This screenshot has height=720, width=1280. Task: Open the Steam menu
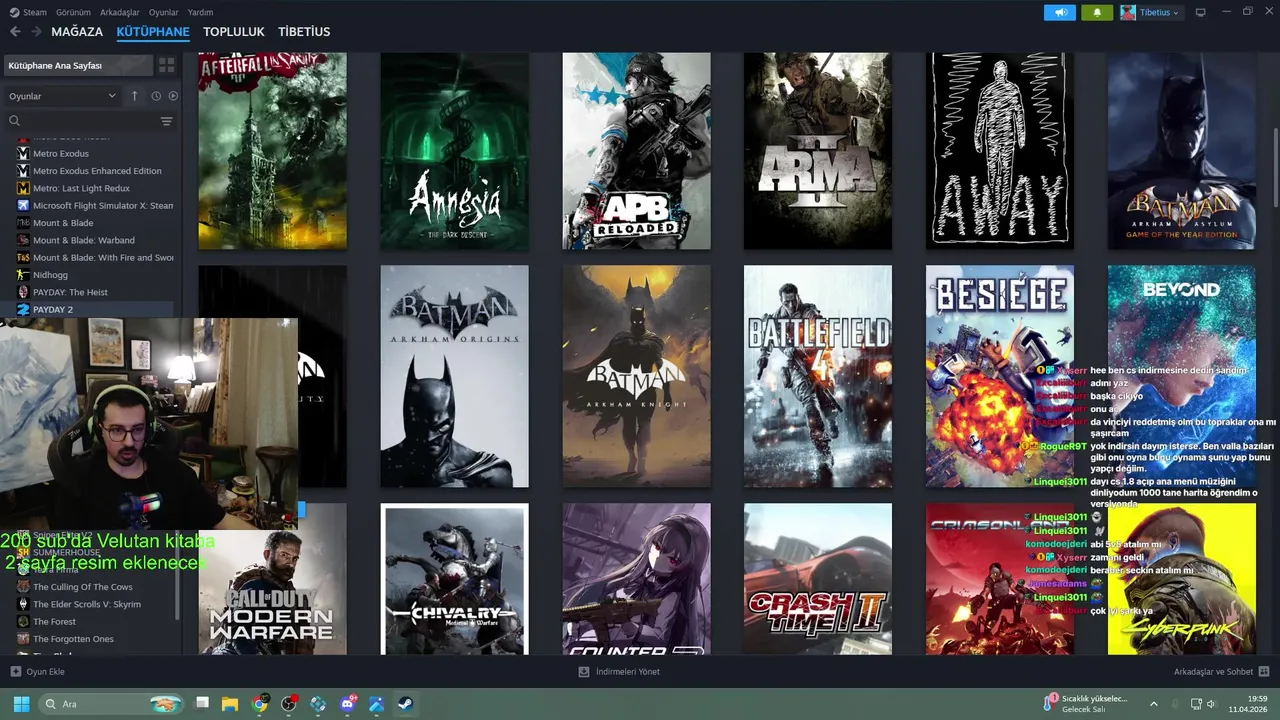pyautogui.click(x=28, y=12)
